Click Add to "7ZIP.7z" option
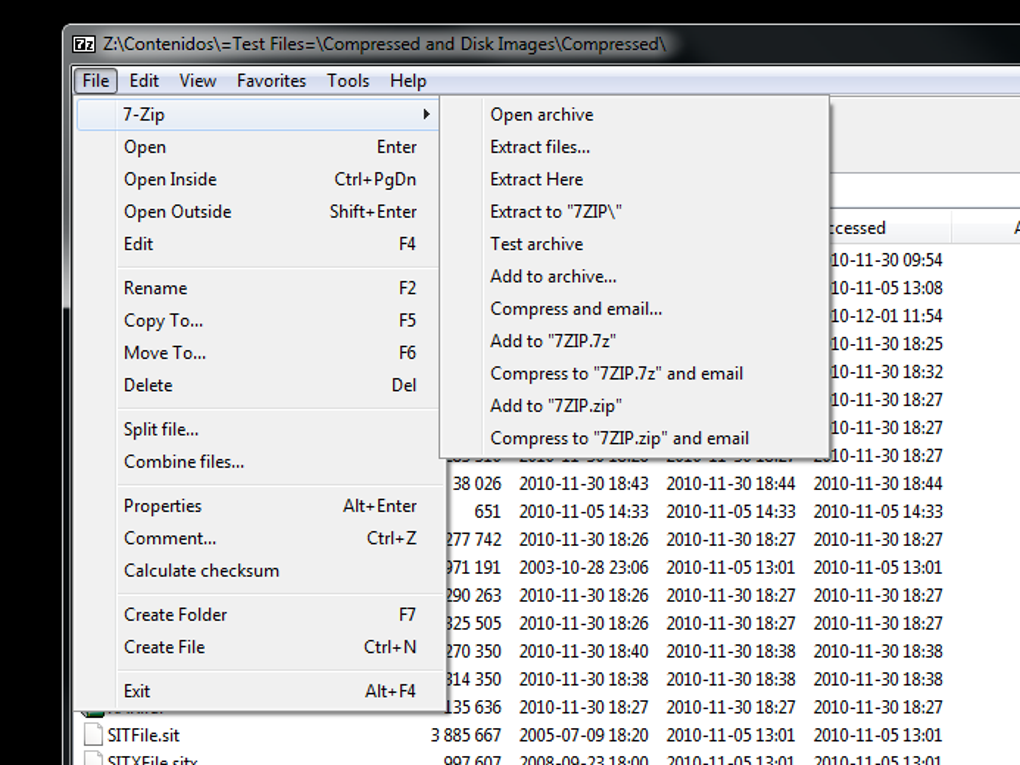Image resolution: width=1020 pixels, height=765 pixels. [634, 342]
